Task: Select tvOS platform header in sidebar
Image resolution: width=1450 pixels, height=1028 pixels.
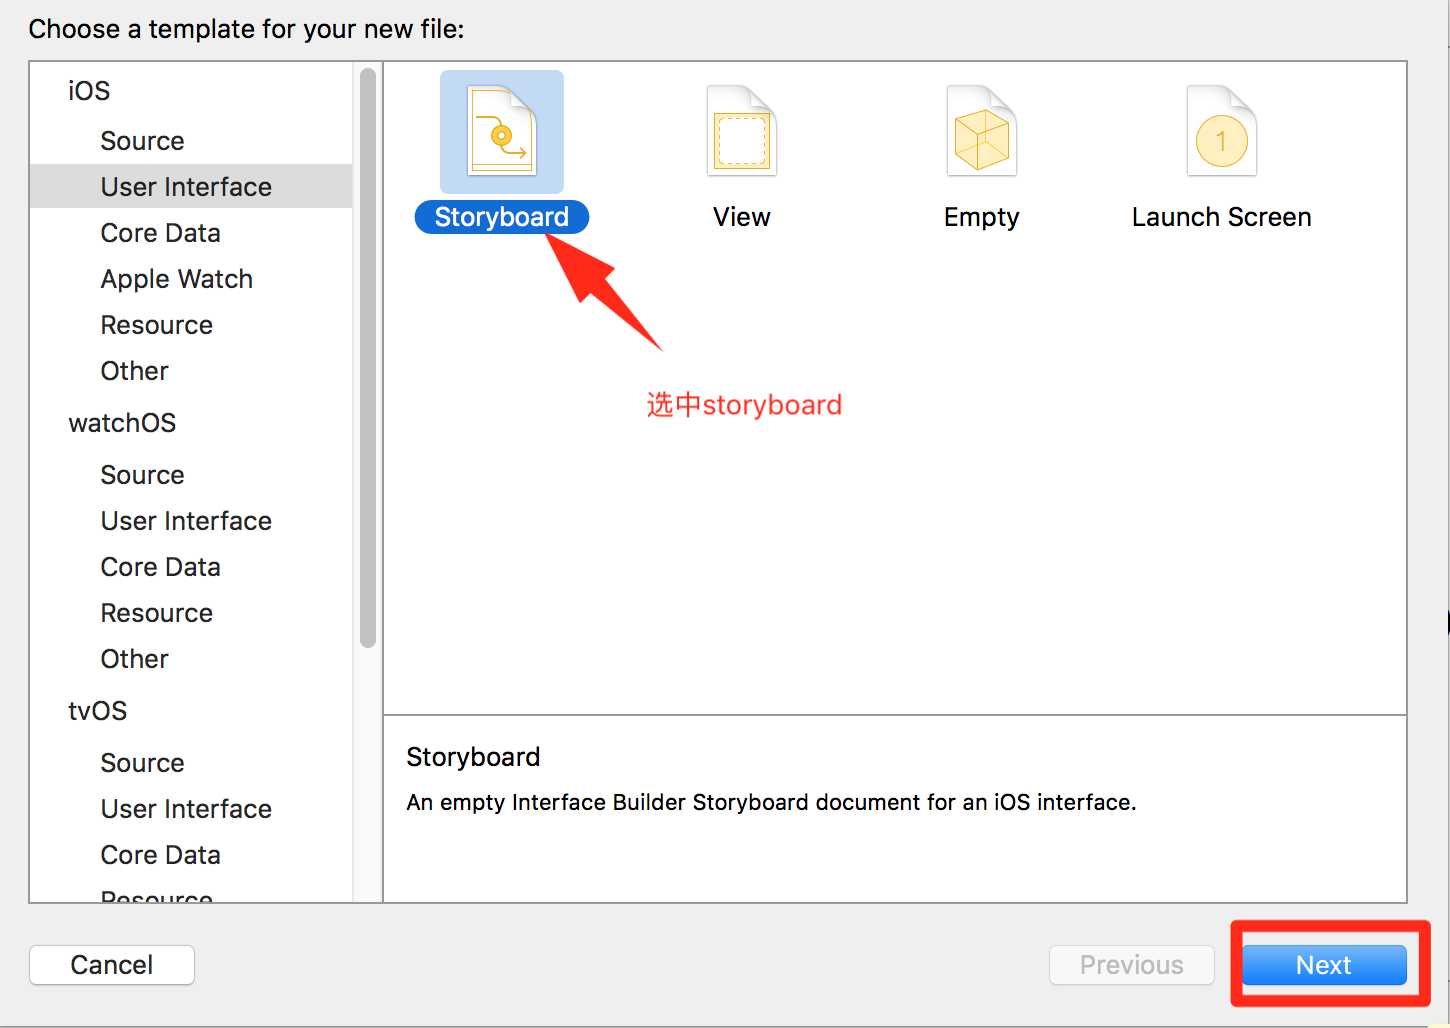Action: [97, 711]
